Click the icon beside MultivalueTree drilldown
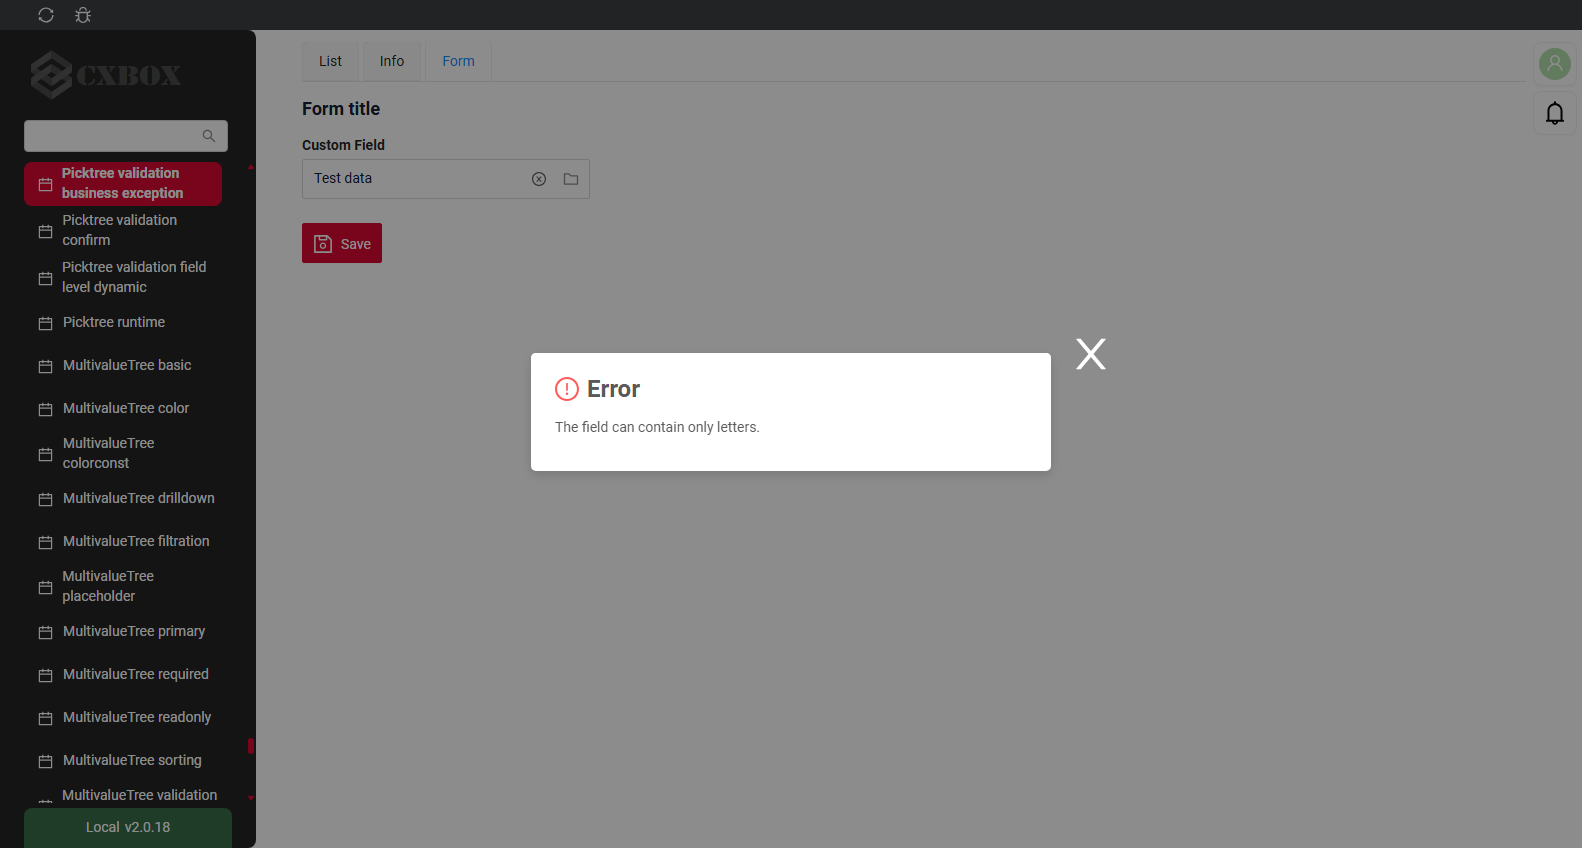 (45, 499)
